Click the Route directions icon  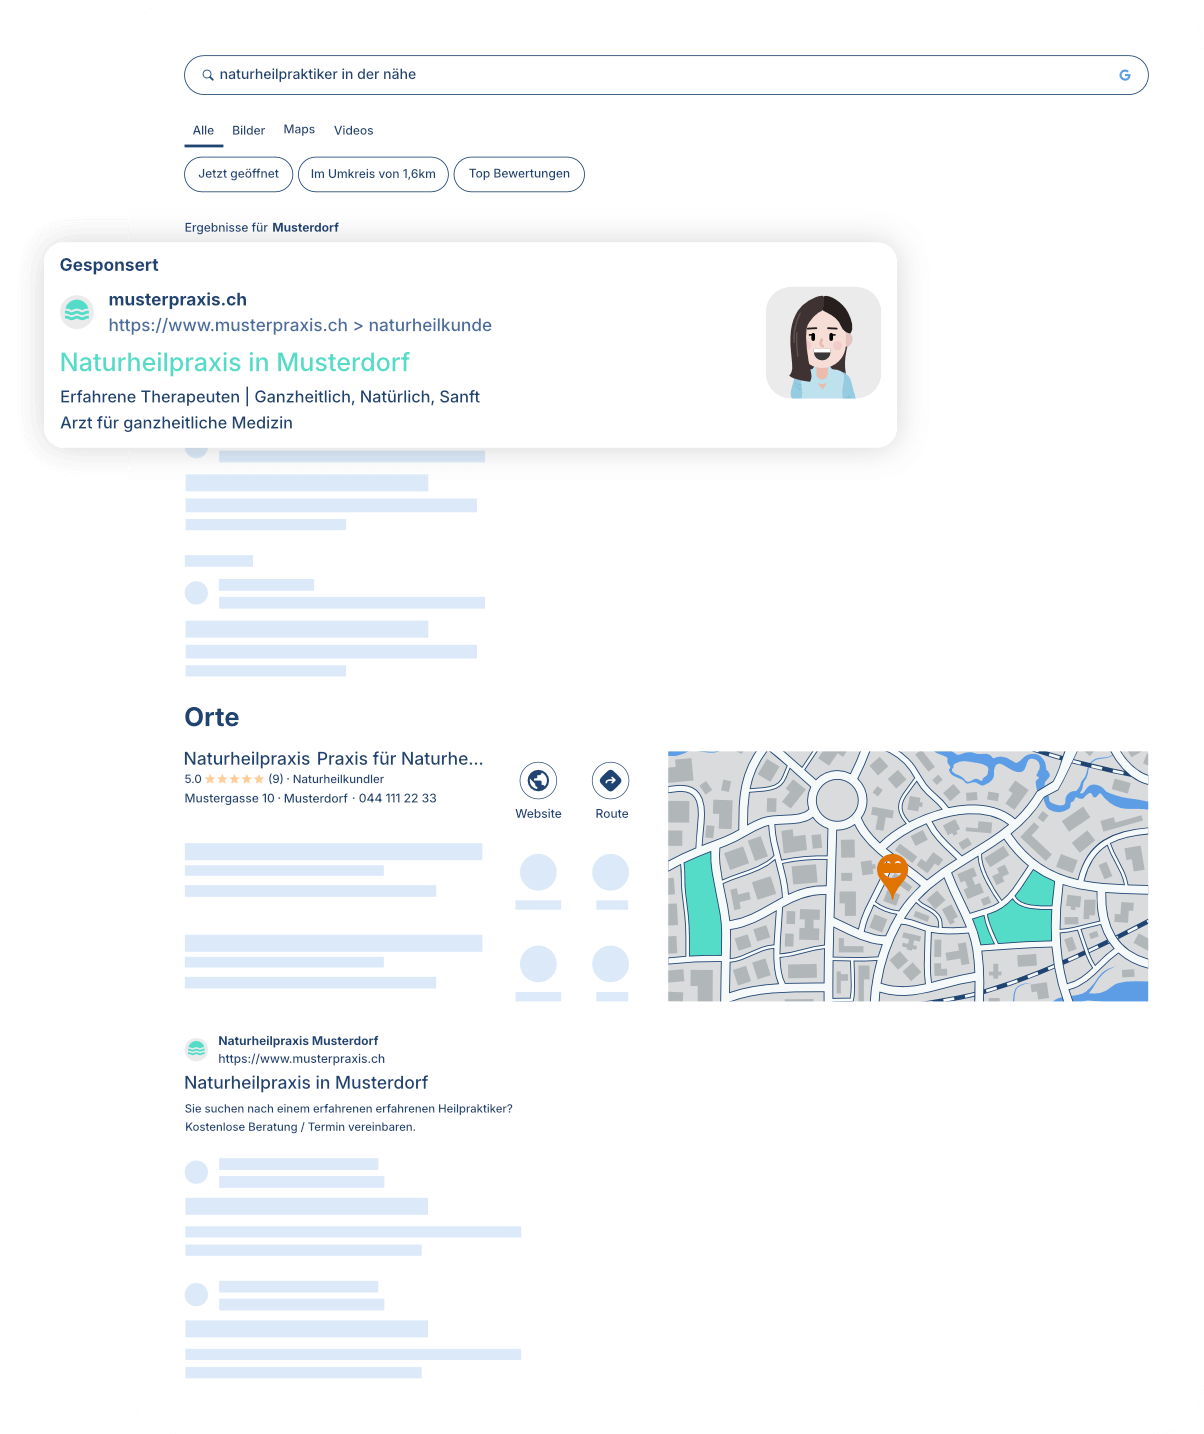[x=610, y=781]
